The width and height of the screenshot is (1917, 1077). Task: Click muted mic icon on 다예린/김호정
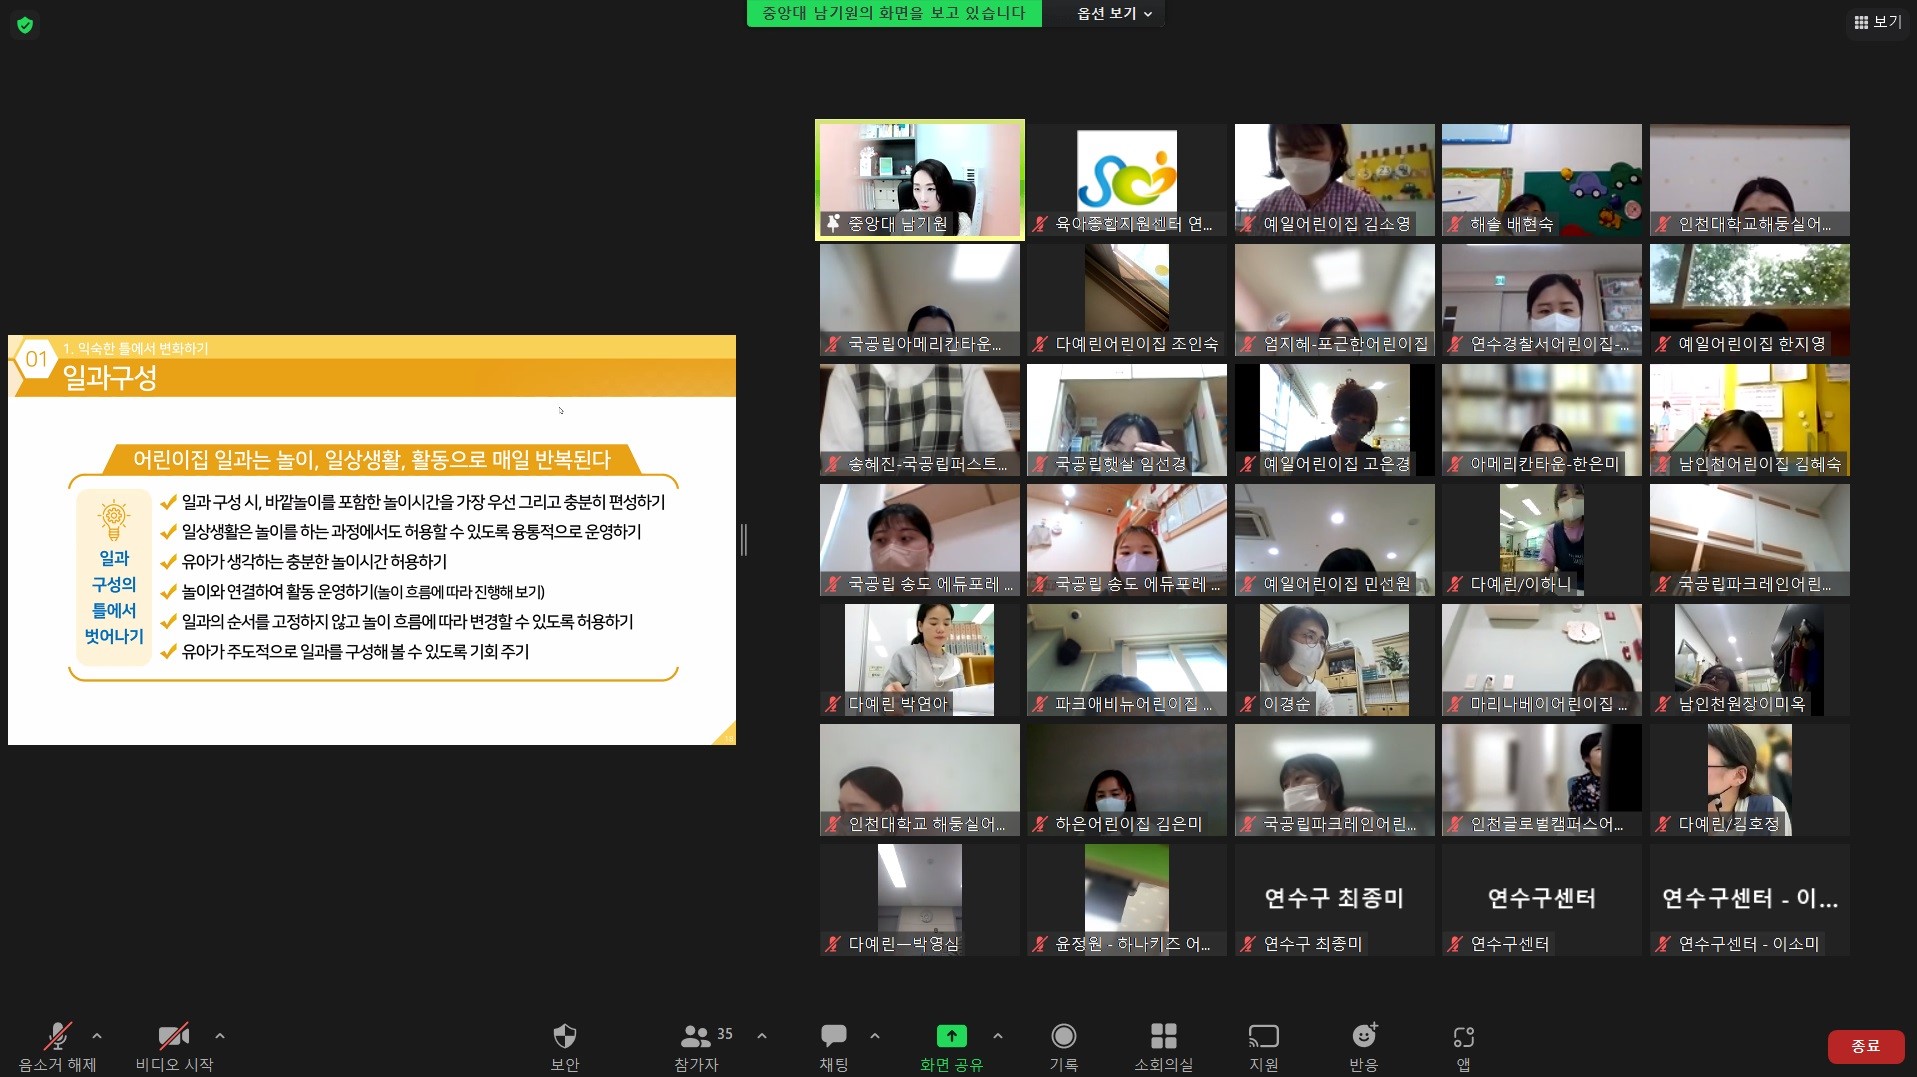[x=1663, y=825]
